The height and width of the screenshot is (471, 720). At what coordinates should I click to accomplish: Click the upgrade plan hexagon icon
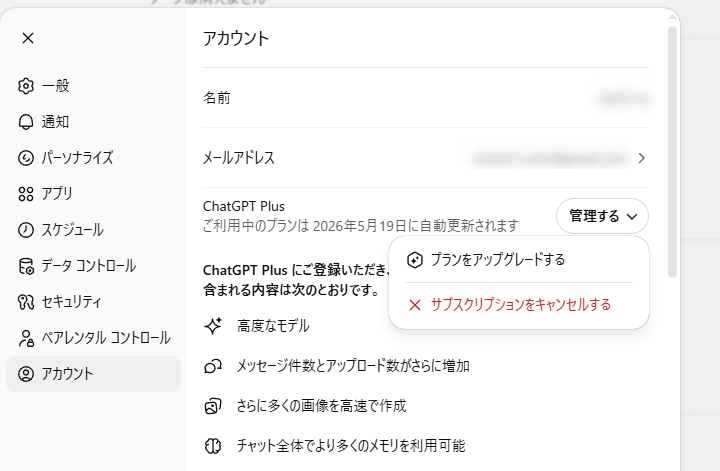pos(415,260)
